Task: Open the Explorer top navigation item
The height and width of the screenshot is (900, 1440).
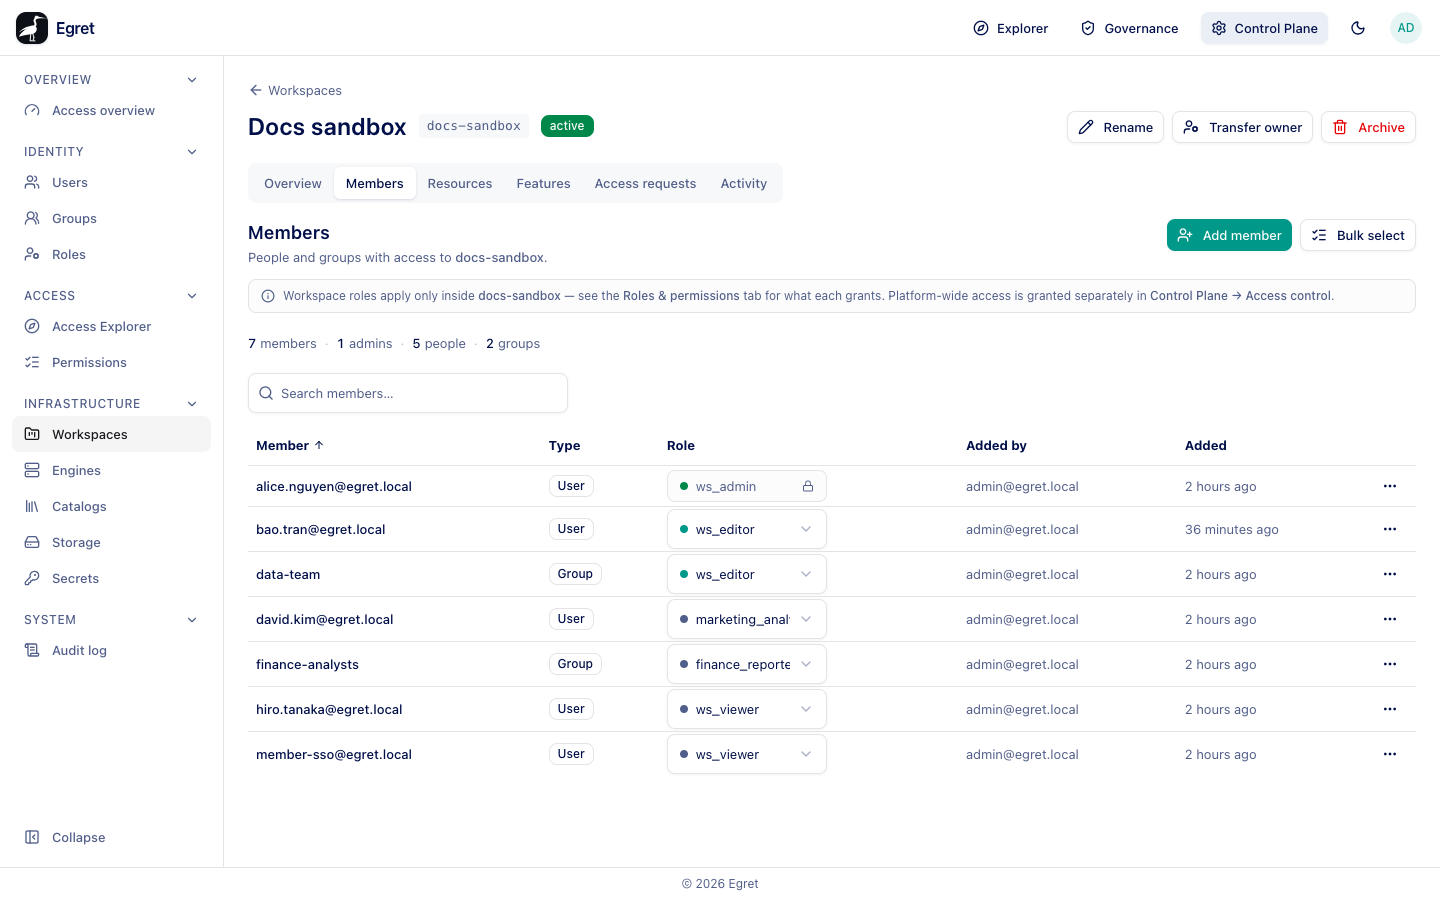Action: pos(1010,28)
